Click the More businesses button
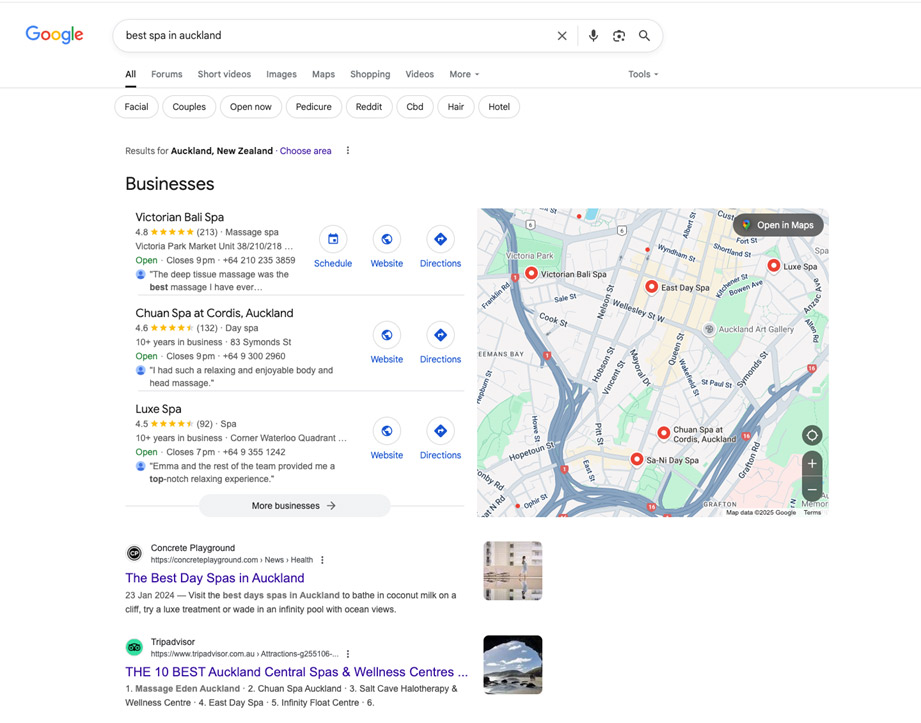The image size is (921, 723). (294, 506)
